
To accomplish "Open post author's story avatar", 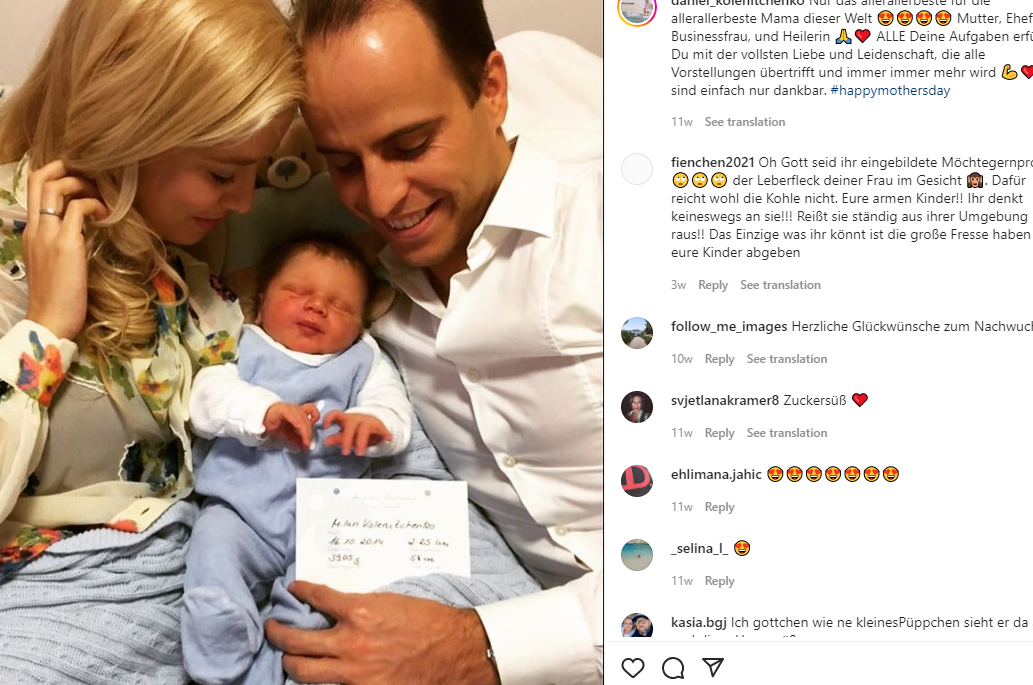I will [637, 8].
